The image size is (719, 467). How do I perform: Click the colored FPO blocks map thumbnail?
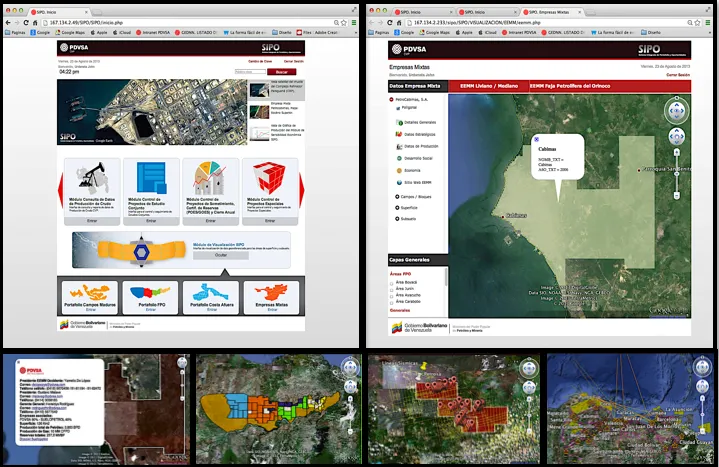[x=278, y=409]
